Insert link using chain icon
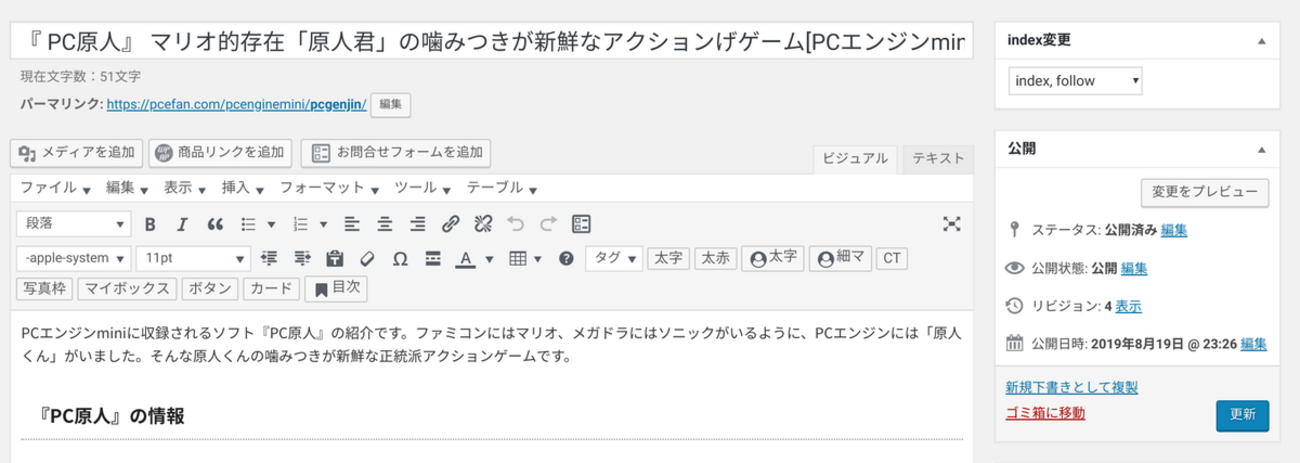 [x=451, y=224]
